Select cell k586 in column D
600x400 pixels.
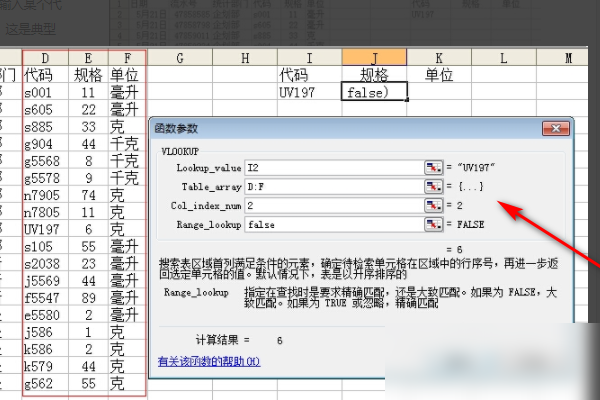pyautogui.click(x=45, y=349)
